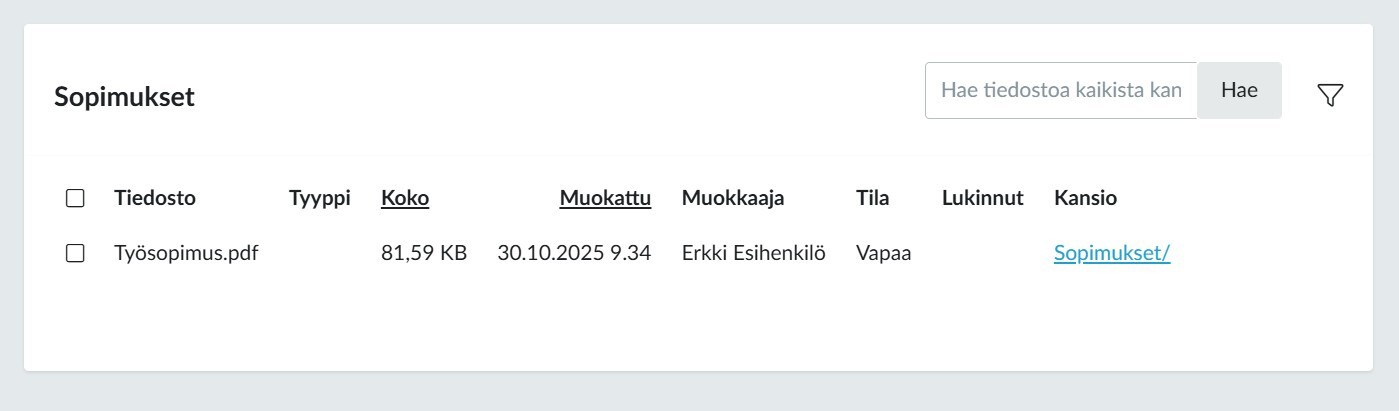Click the Vapaa status cell
1399x411 pixels.
(x=883, y=253)
